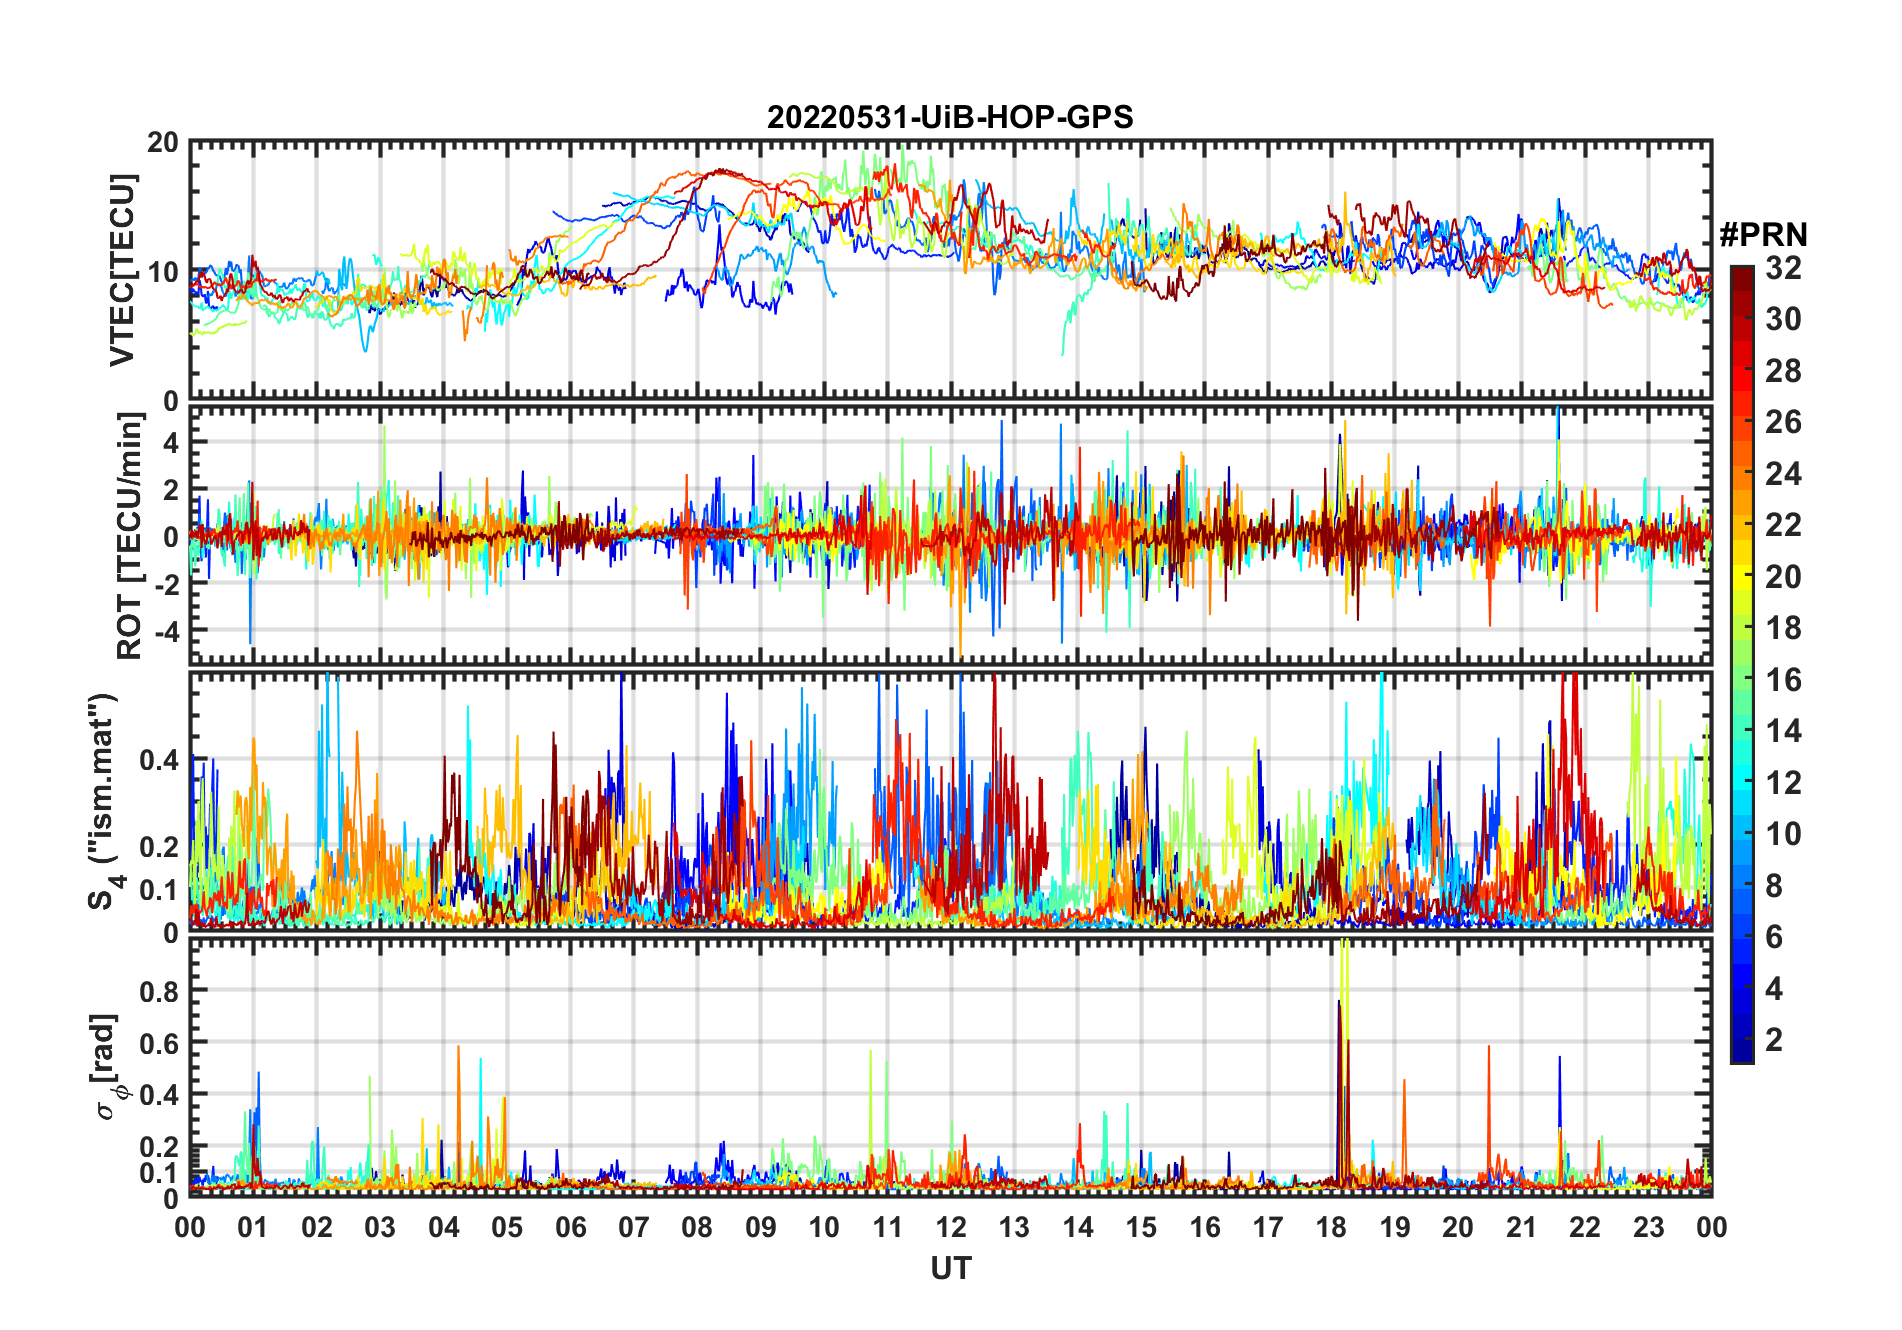Screen dimensions: 1902x1330
Task: Click the #PRN colorbar heading
Action: [1763, 235]
